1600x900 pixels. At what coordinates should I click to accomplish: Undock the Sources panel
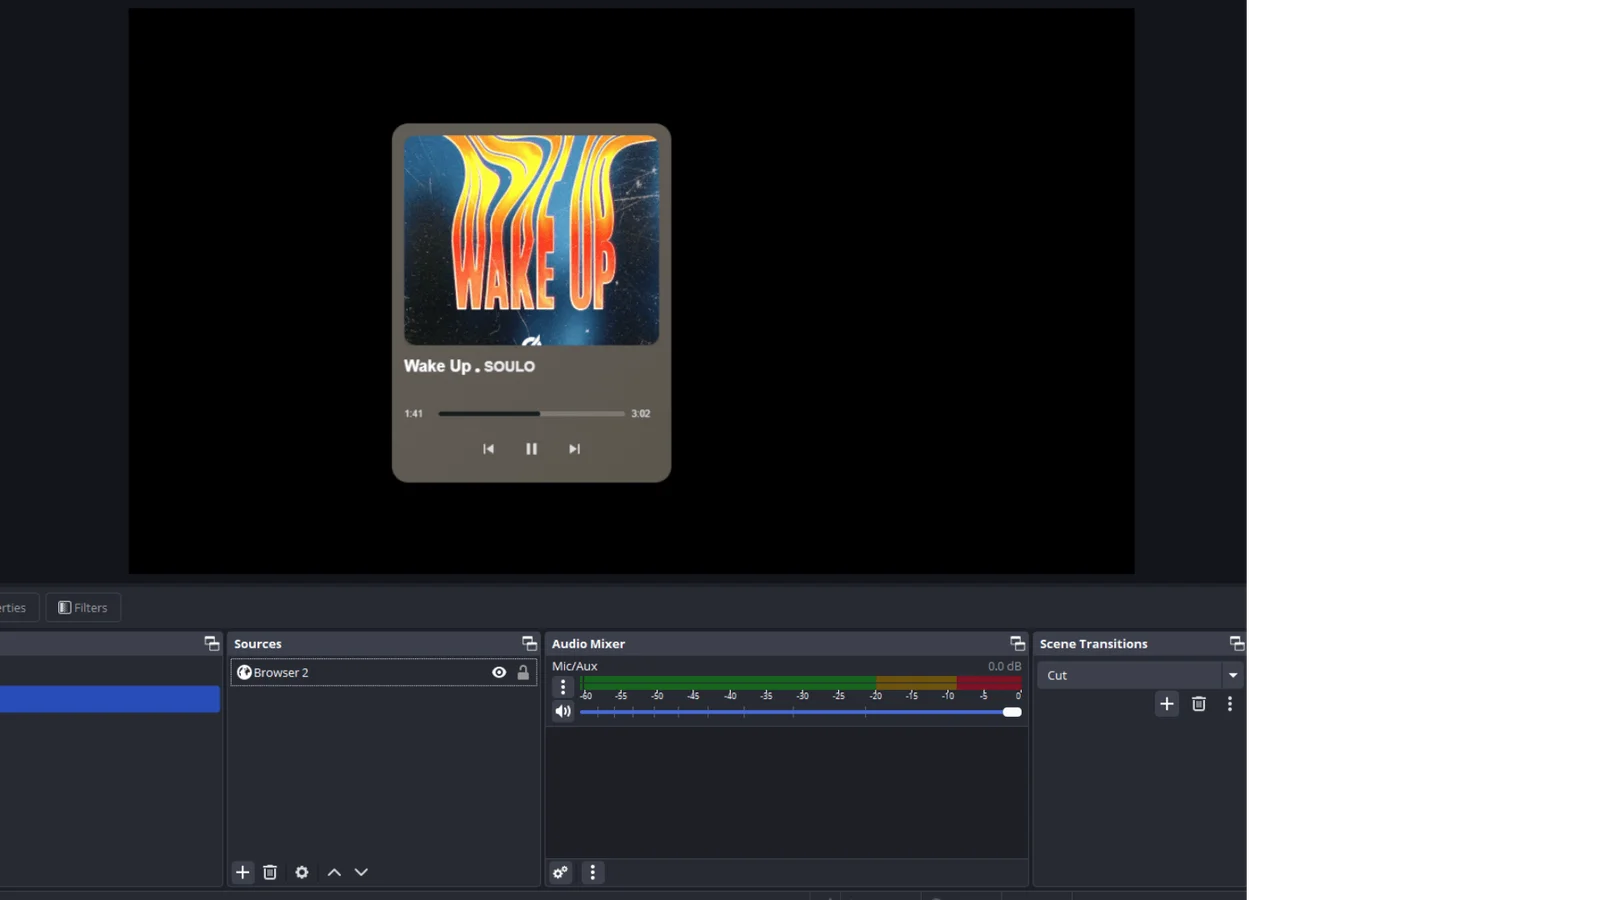click(x=529, y=643)
